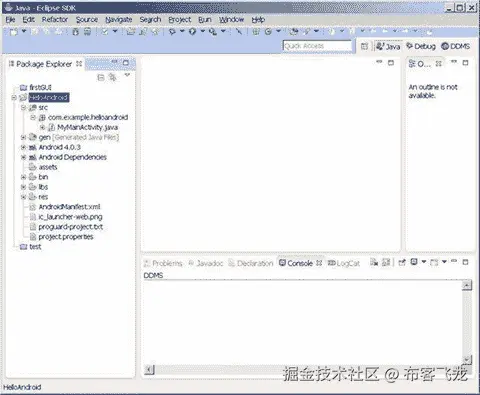Minimize the editor area
The image size is (480, 395).
[379, 62]
